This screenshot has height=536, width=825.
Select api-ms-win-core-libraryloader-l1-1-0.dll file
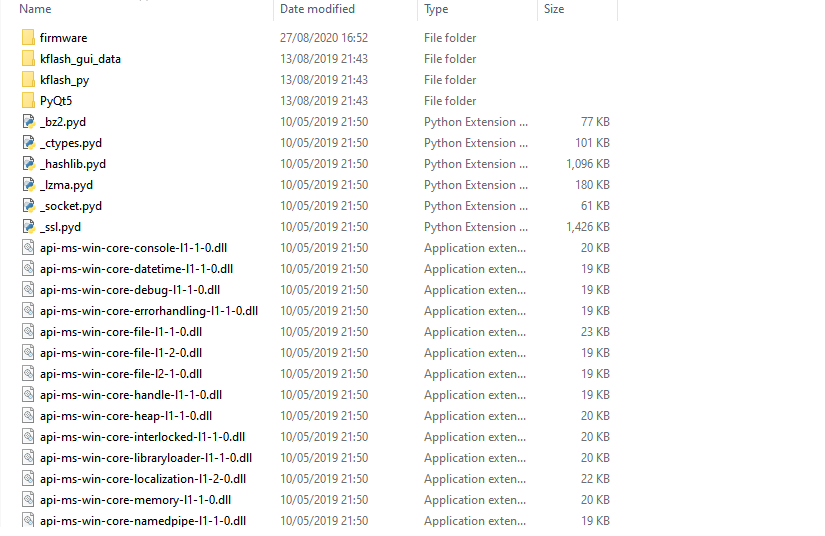[145, 458]
